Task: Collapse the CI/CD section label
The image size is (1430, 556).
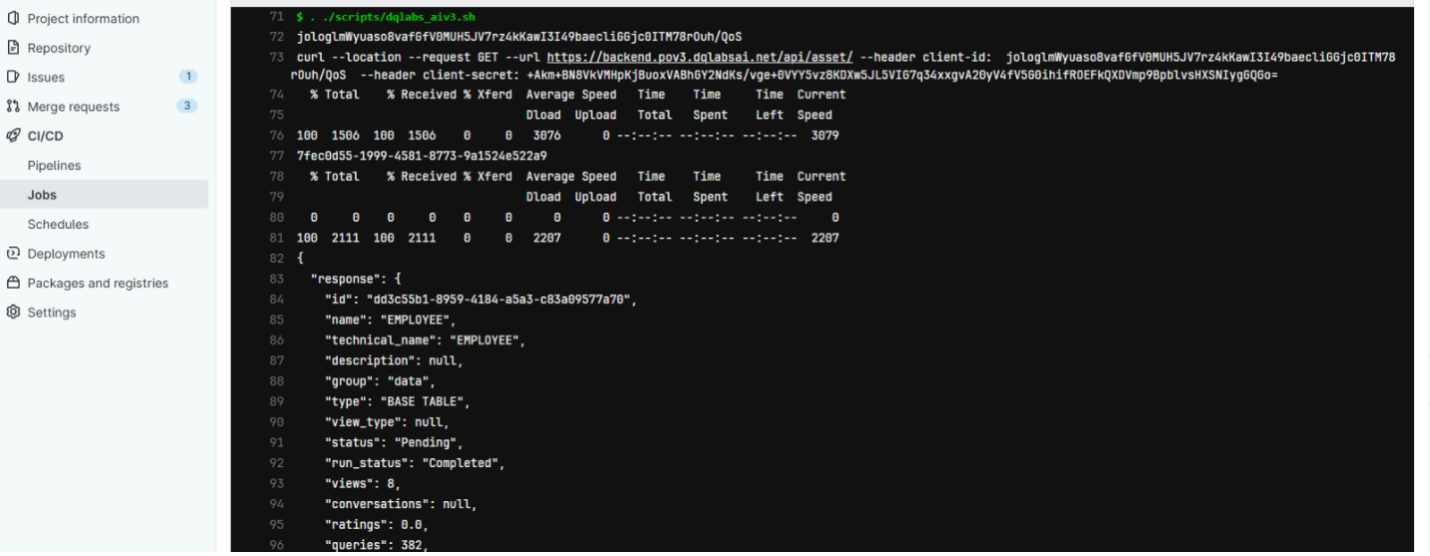Action: 45,136
